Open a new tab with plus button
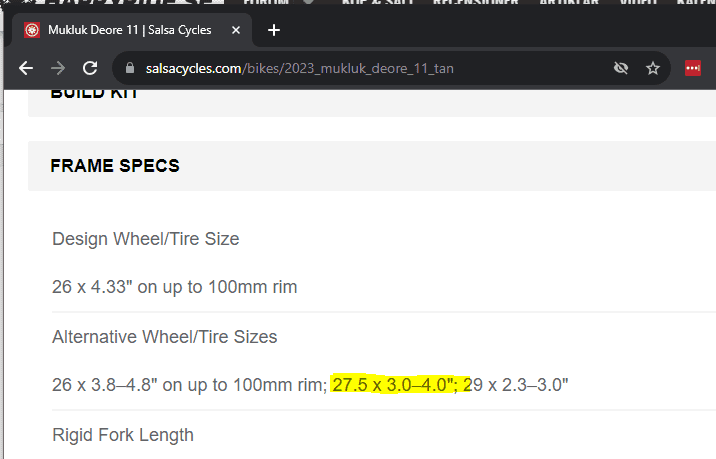 coord(274,30)
